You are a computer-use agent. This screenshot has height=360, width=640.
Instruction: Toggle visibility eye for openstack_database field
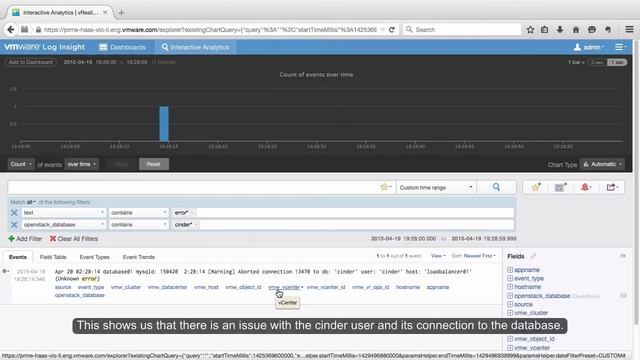[623, 296]
